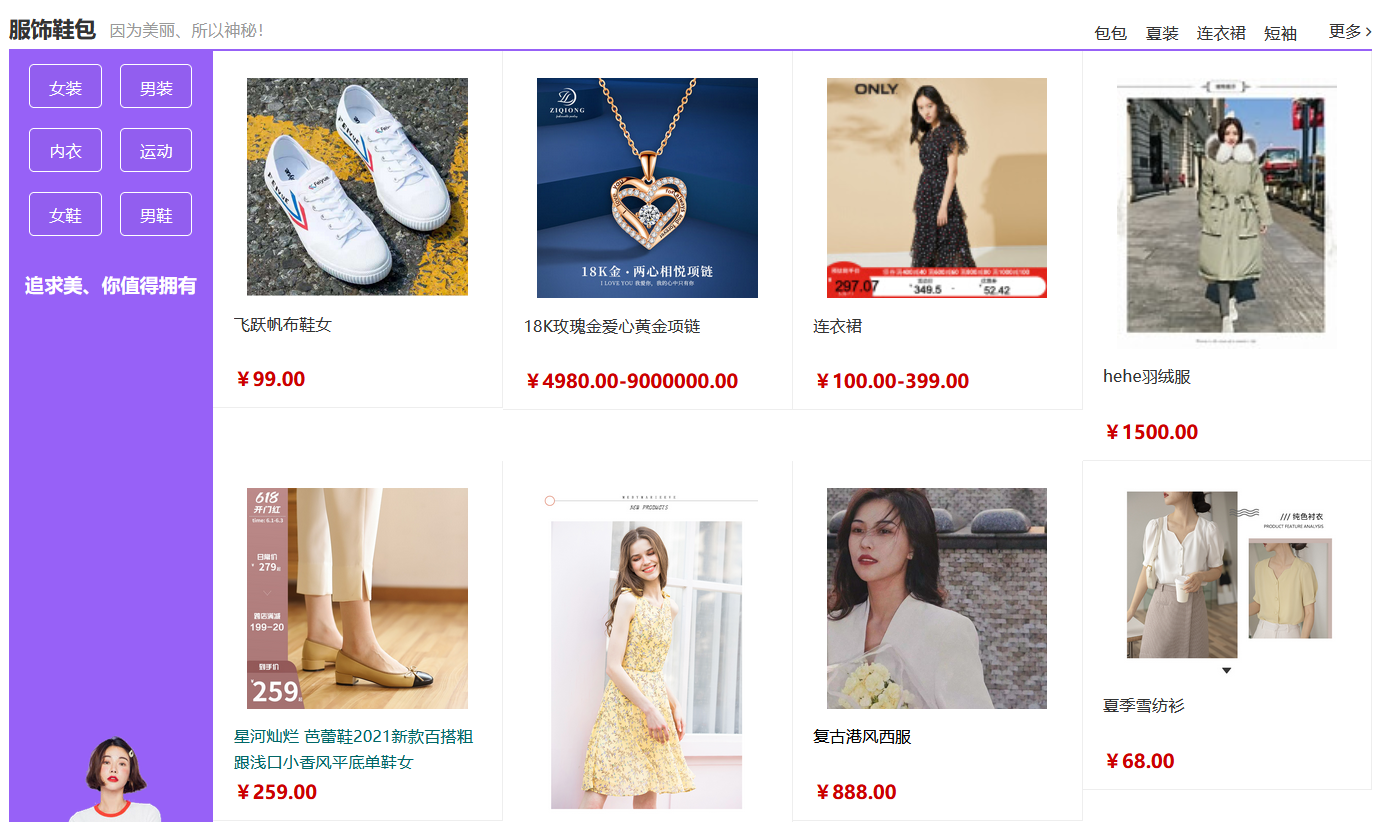Open the 女装 category button
The width and height of the screenshot is (1379, 822).
65,86
